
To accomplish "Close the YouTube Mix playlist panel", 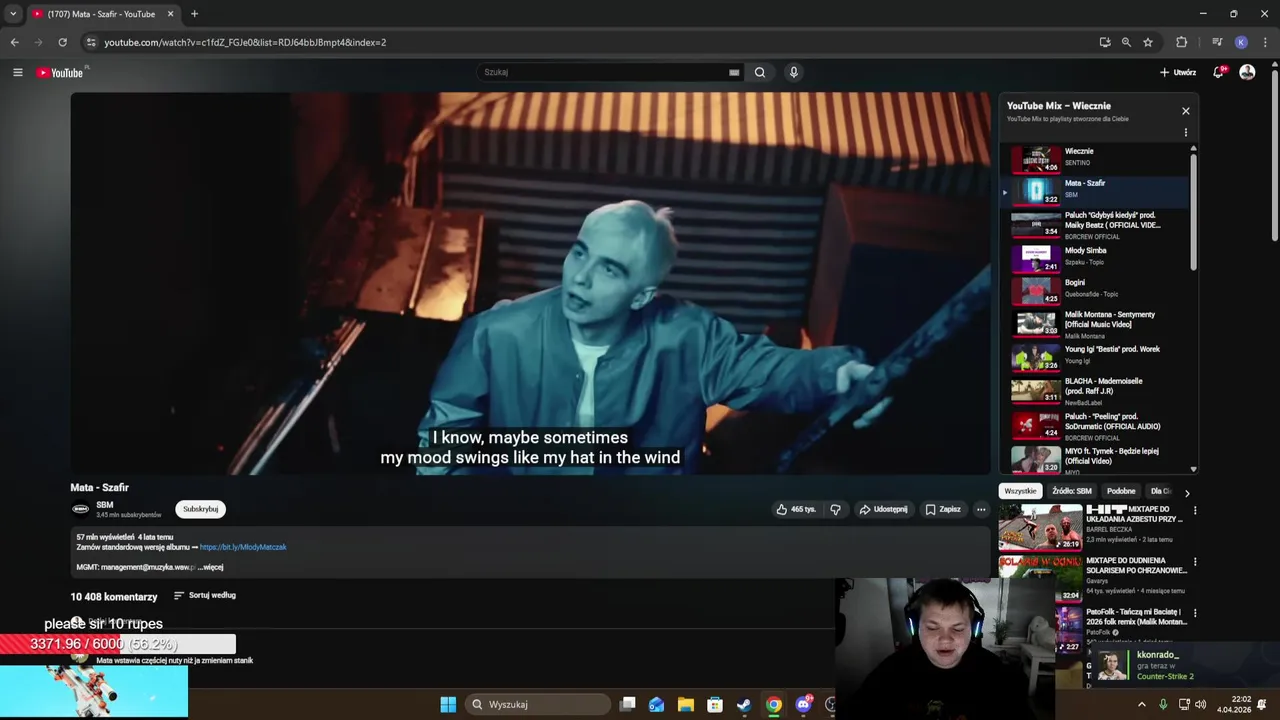I will tap(1186, 111).
